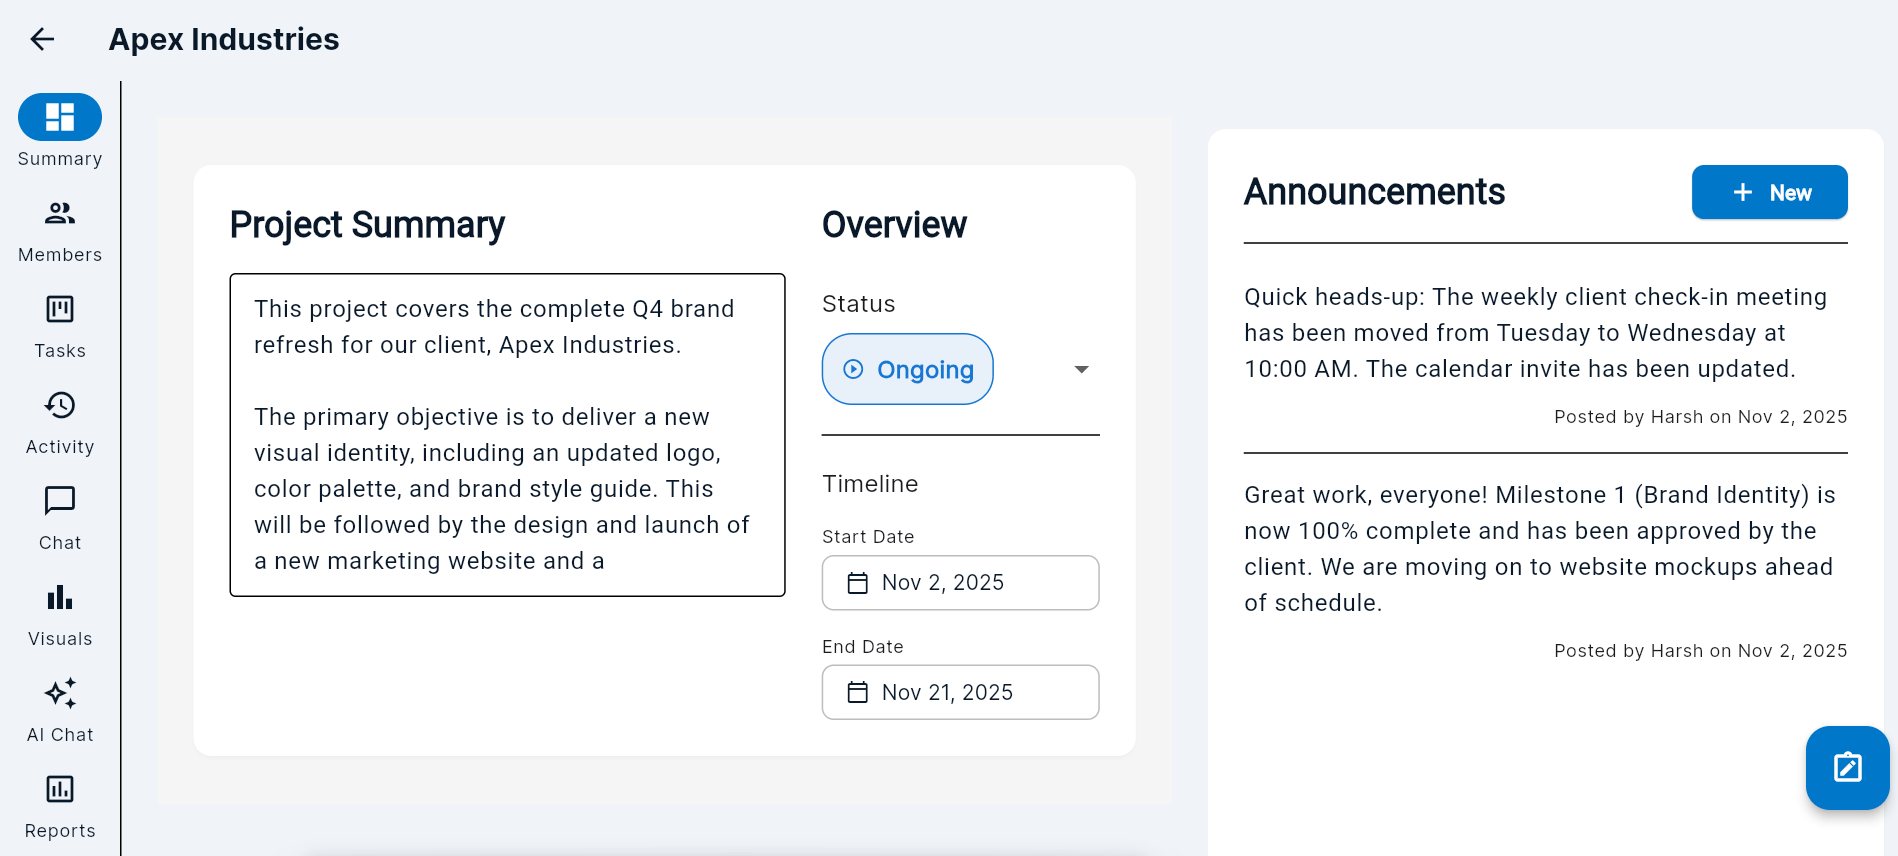
Task: Toggle the project status from Ongoing
Action: [x=907, y=369]
